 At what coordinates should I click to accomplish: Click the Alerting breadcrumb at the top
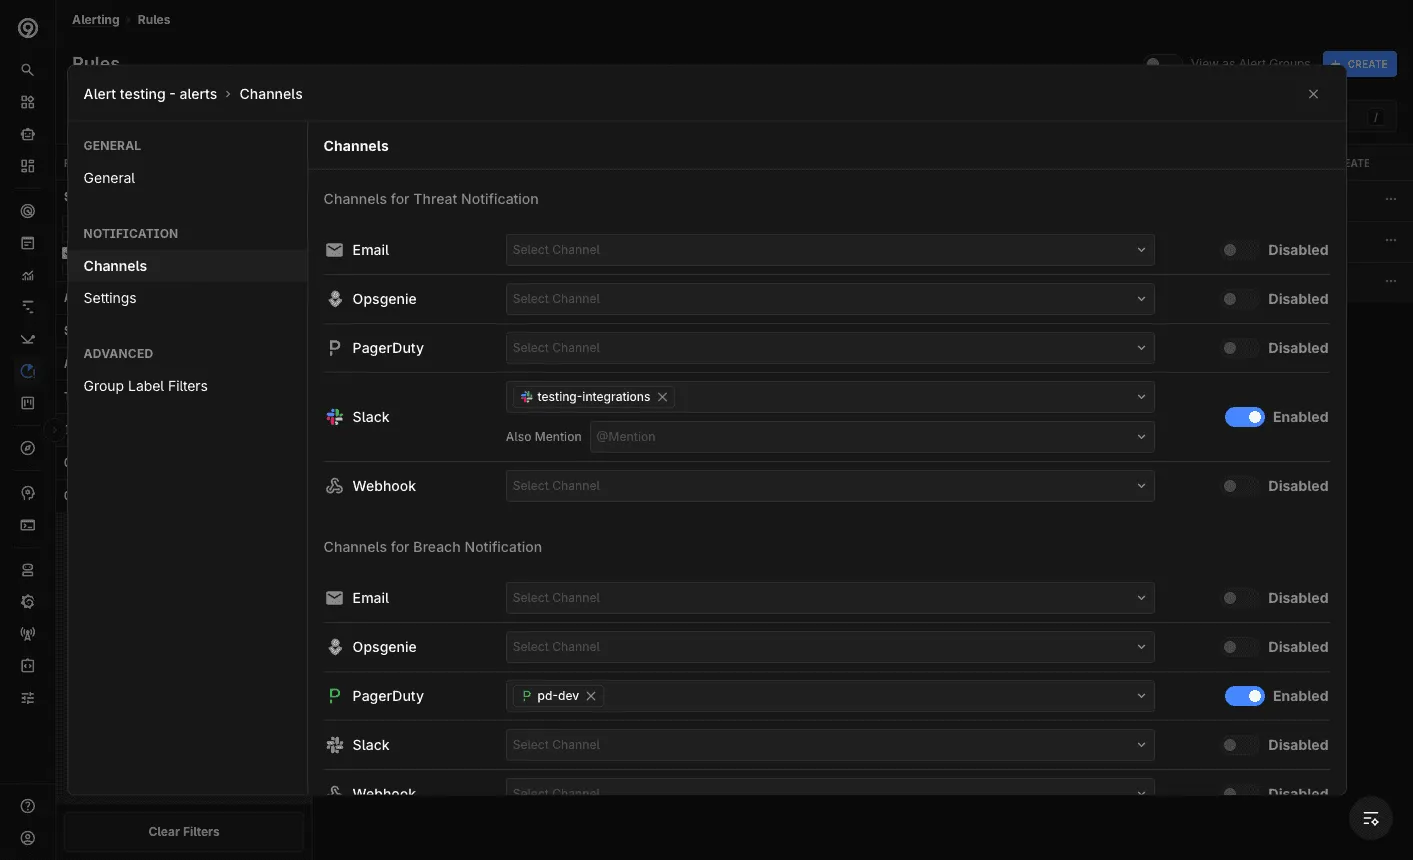point(95,20)
